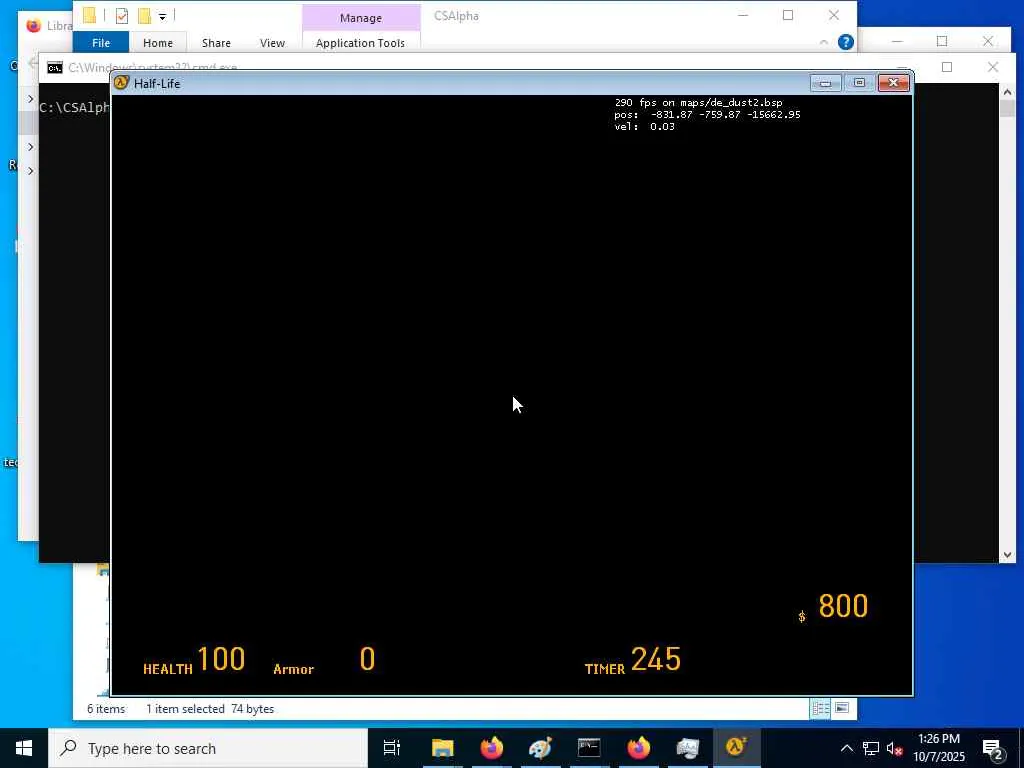Click the 'Type here to search' taskbar box
Image resolution: width=1024 pixels, height=768 pixels.
208,748
